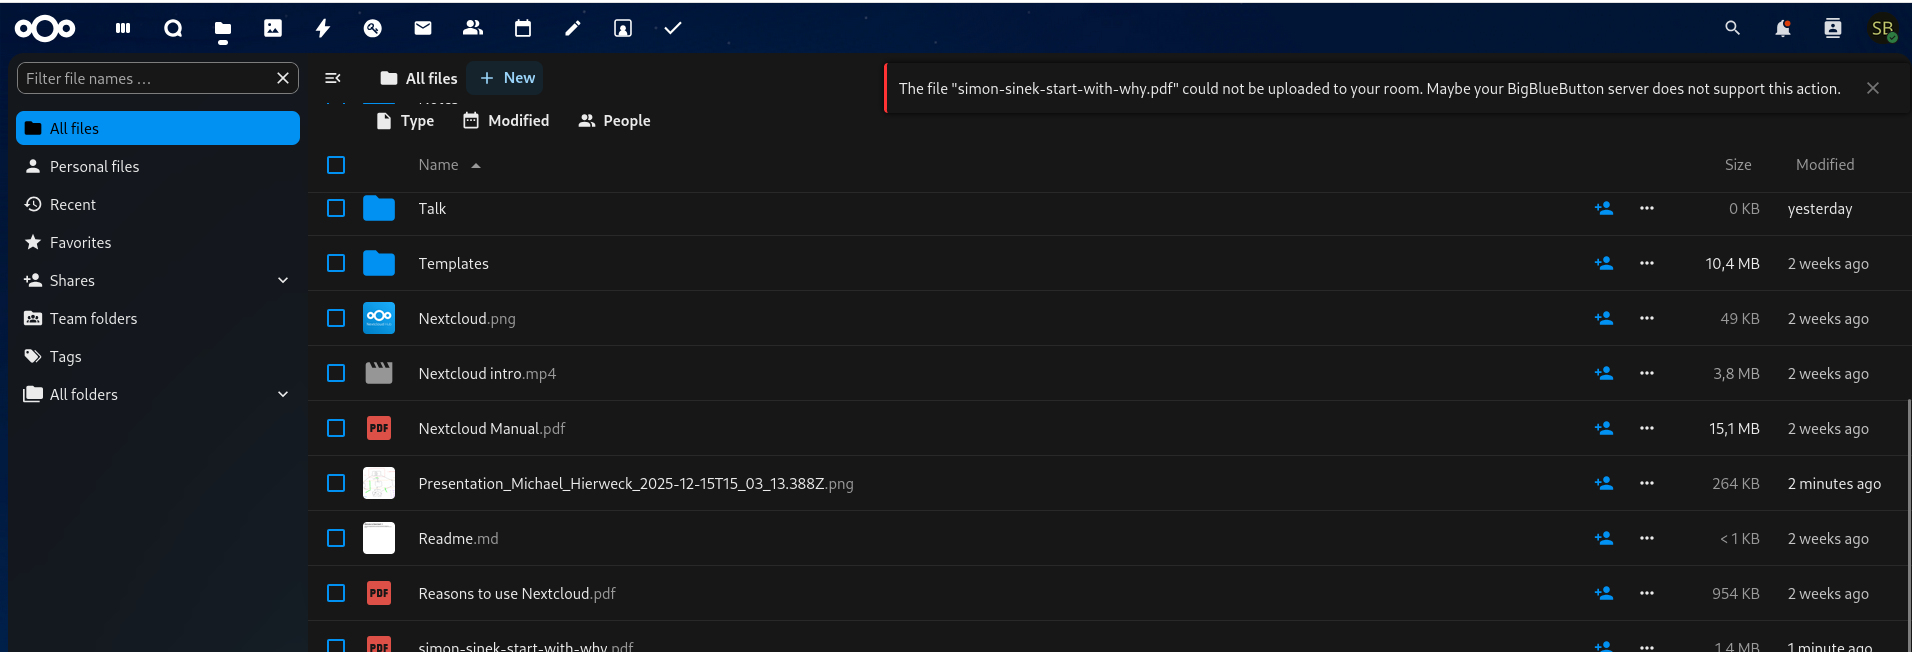Open actions menu for Nextcloud Manual.pdf
Screen dimensions: 1912x652
point(1646,428)
